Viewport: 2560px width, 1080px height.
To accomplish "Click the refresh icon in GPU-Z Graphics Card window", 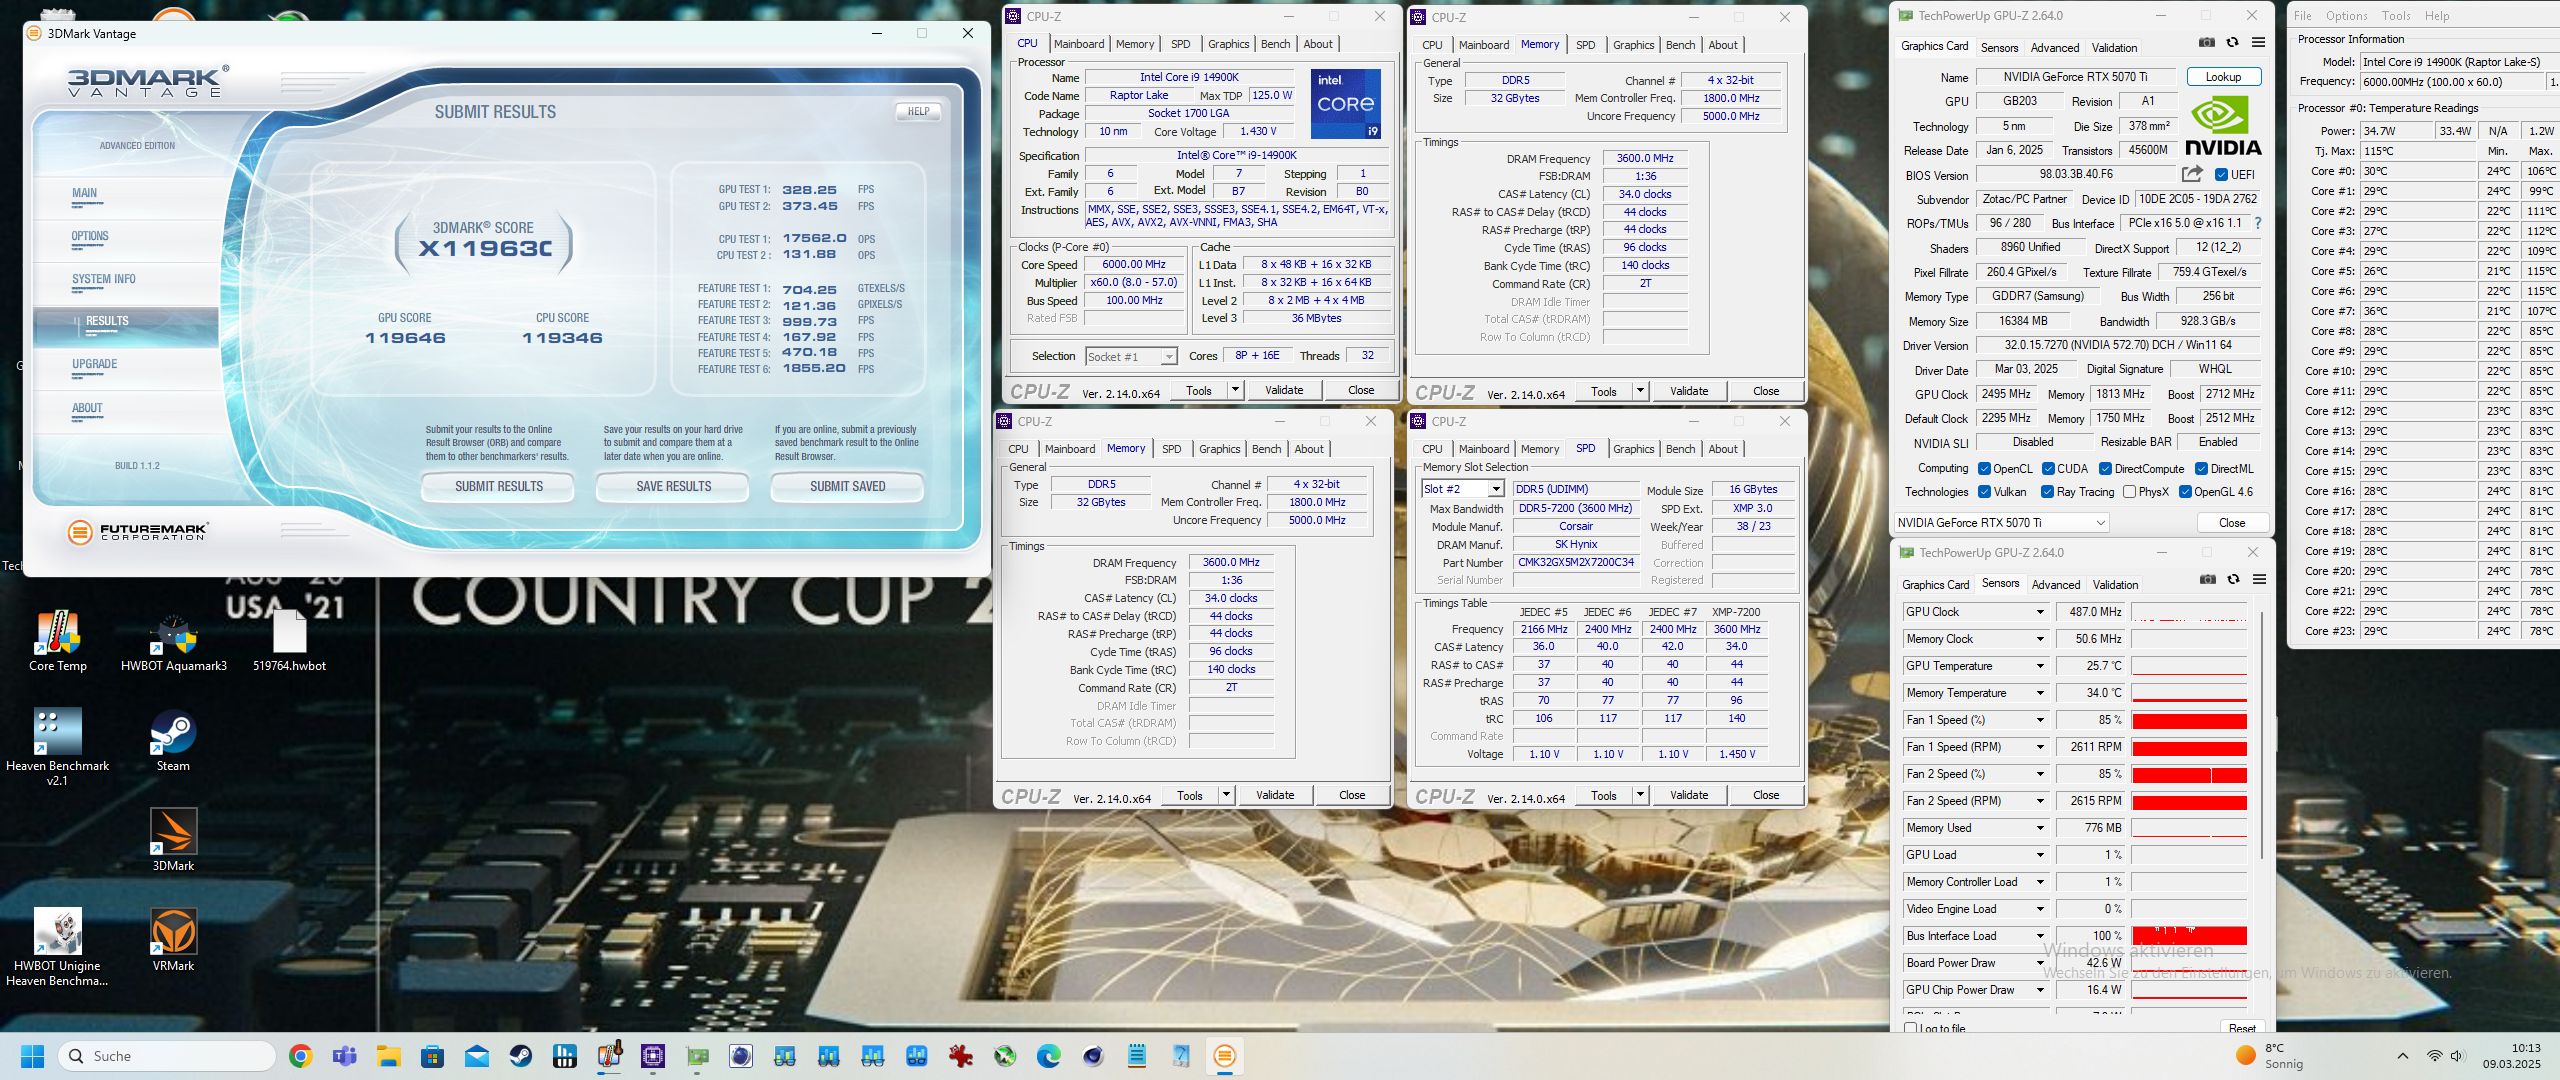I will coord(2232,43).
